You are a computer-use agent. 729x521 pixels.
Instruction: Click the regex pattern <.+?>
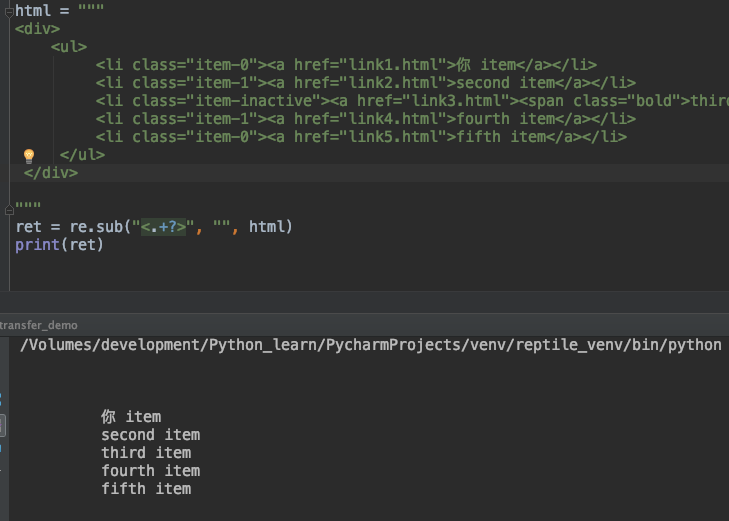point(163,227)
